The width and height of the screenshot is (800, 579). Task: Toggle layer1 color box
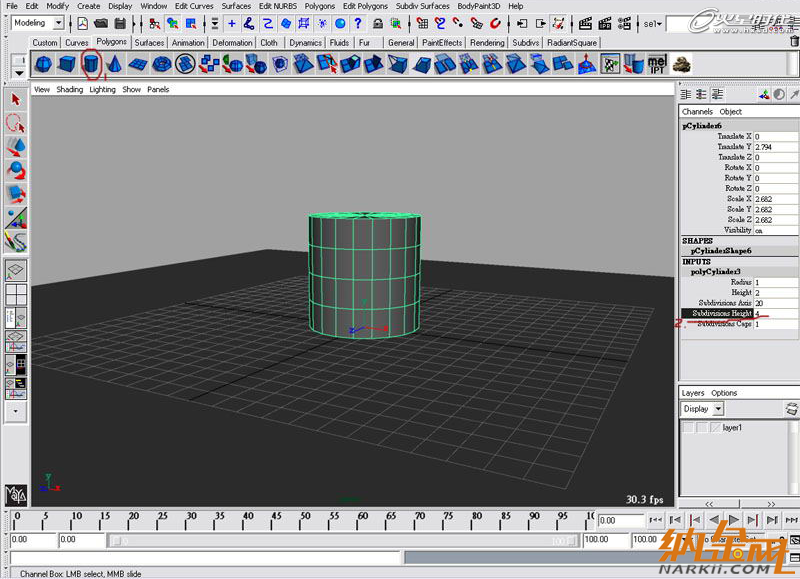point(713,428)
